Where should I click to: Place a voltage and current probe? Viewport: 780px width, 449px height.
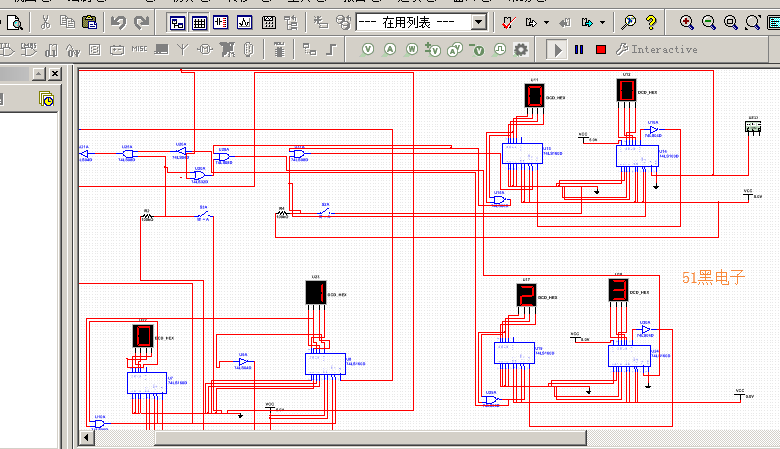coord(455,50)
